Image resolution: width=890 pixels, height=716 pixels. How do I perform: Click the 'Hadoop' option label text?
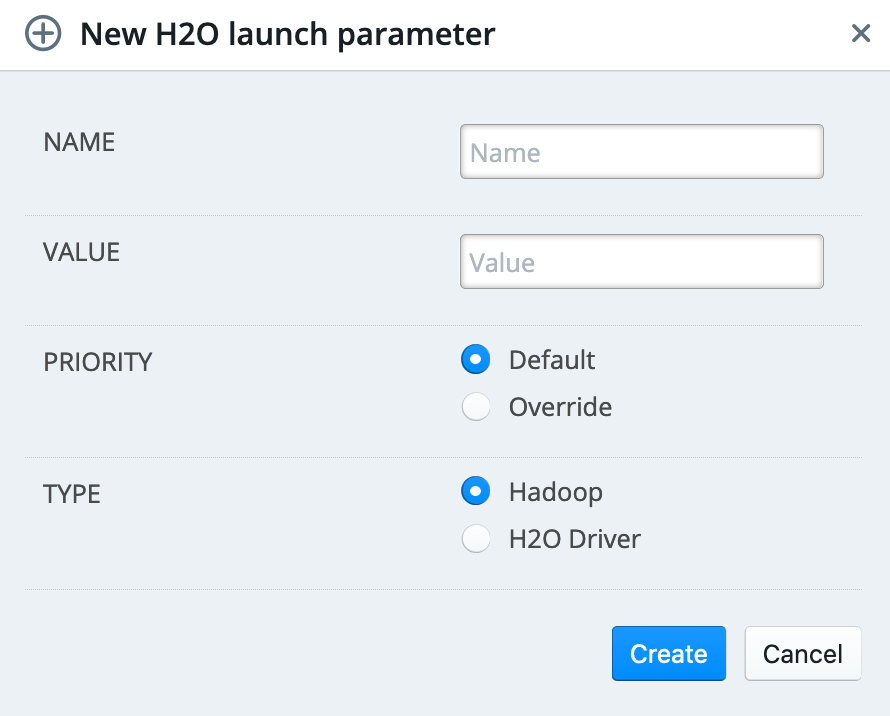(x=556, y=492)
